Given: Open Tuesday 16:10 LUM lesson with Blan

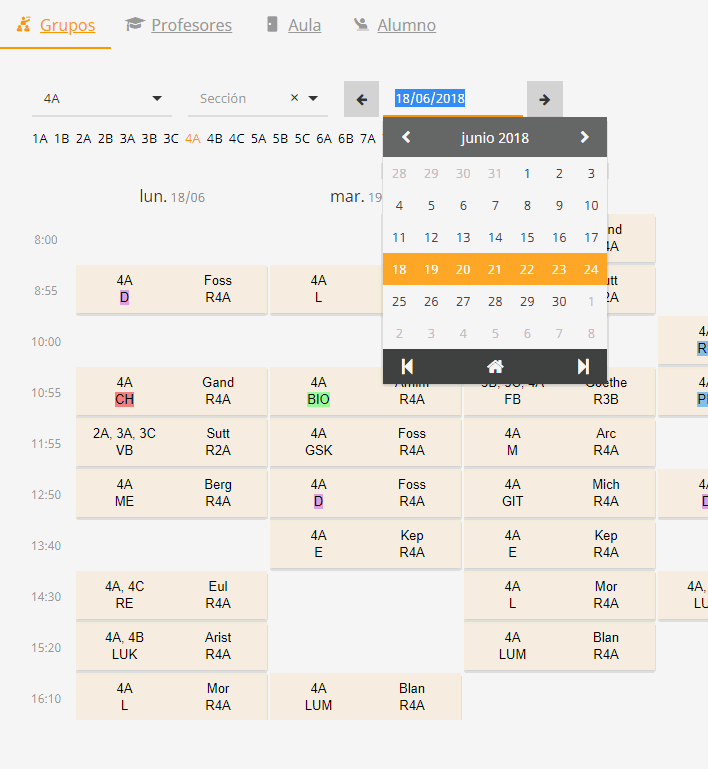Looking at the screenshot, I should [365, 697].
